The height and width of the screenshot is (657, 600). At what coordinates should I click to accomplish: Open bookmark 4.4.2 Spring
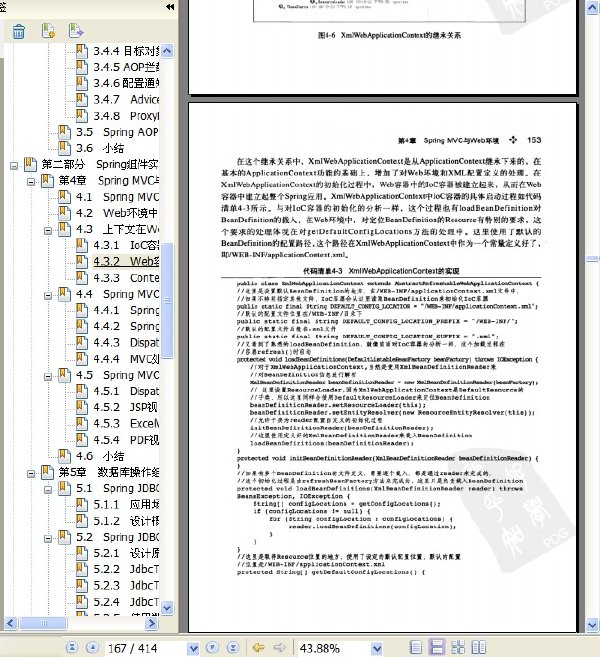(x=126, y=326)
